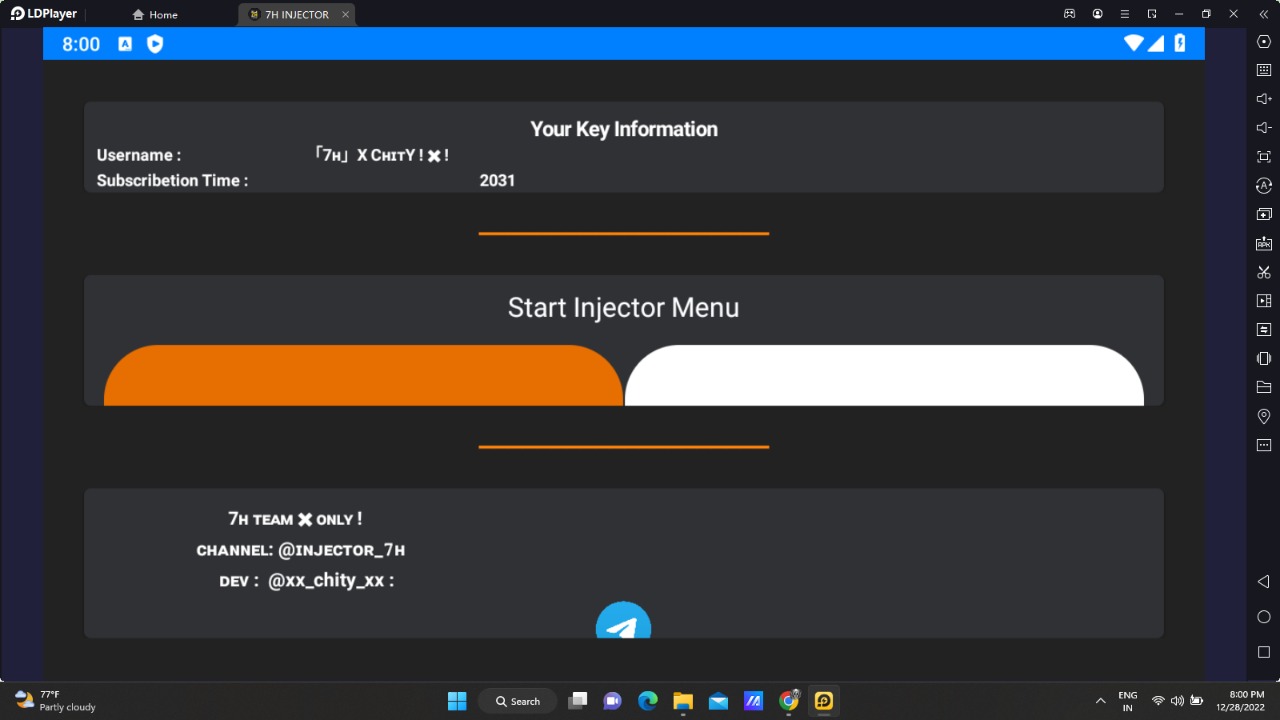Open video recorder sidebar icon
Screen dimensions: 1280x720
pos(1264,300)
